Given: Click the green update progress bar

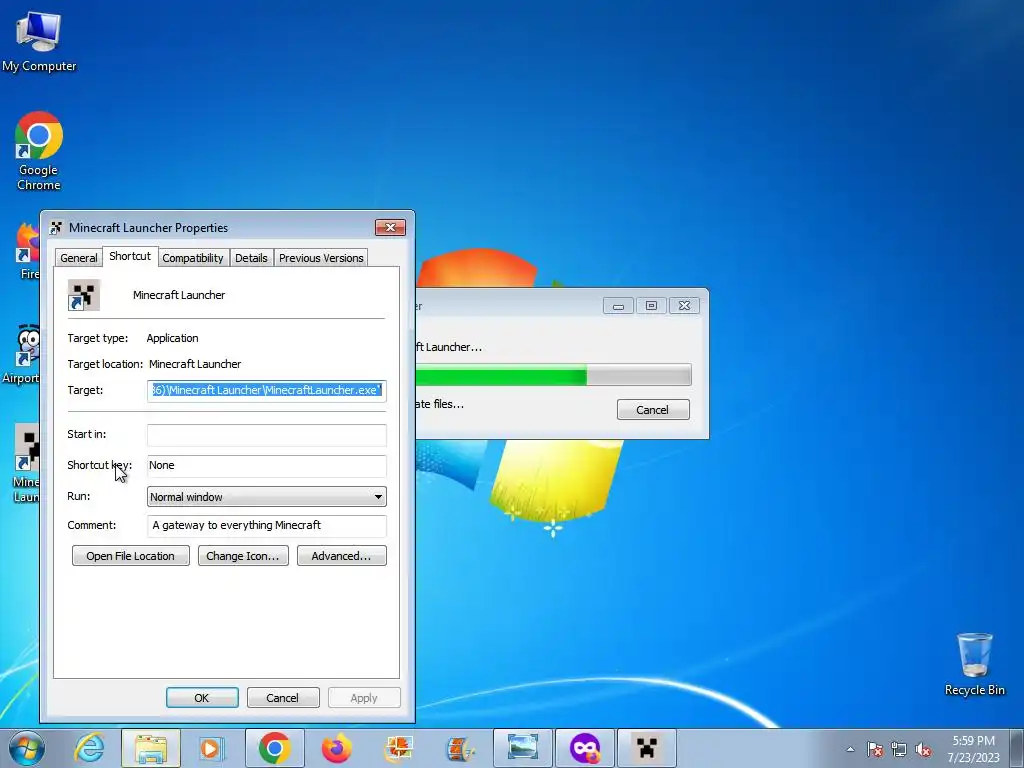Looking at the screenshot, I should pos(553,375).
